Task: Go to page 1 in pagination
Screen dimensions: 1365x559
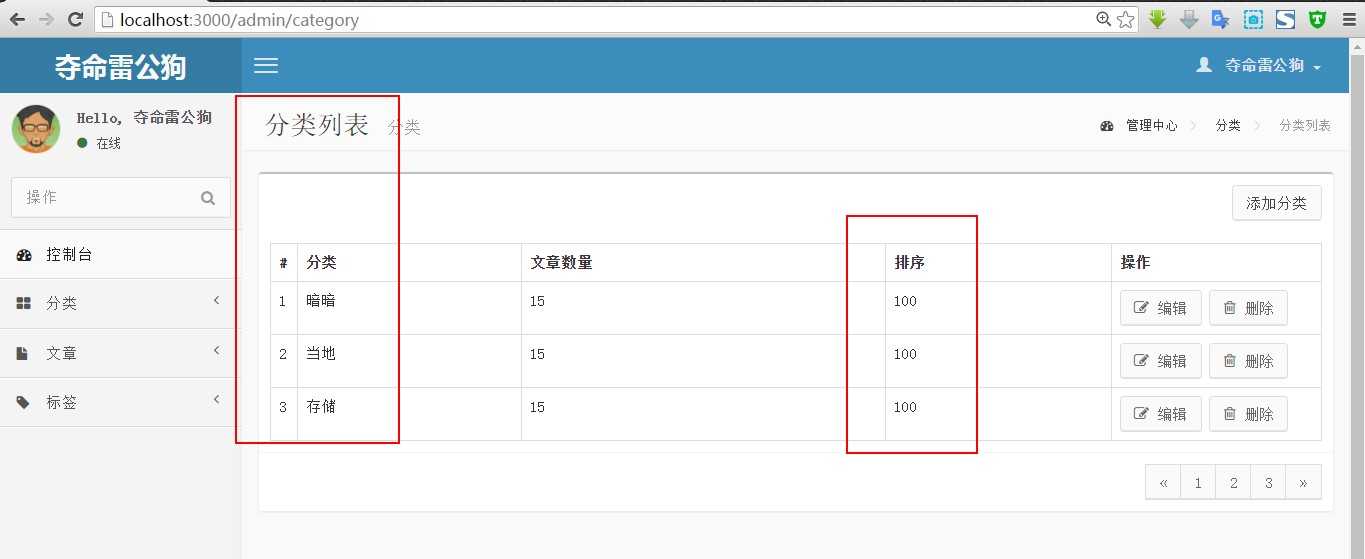Action: tap(1198, 482)
